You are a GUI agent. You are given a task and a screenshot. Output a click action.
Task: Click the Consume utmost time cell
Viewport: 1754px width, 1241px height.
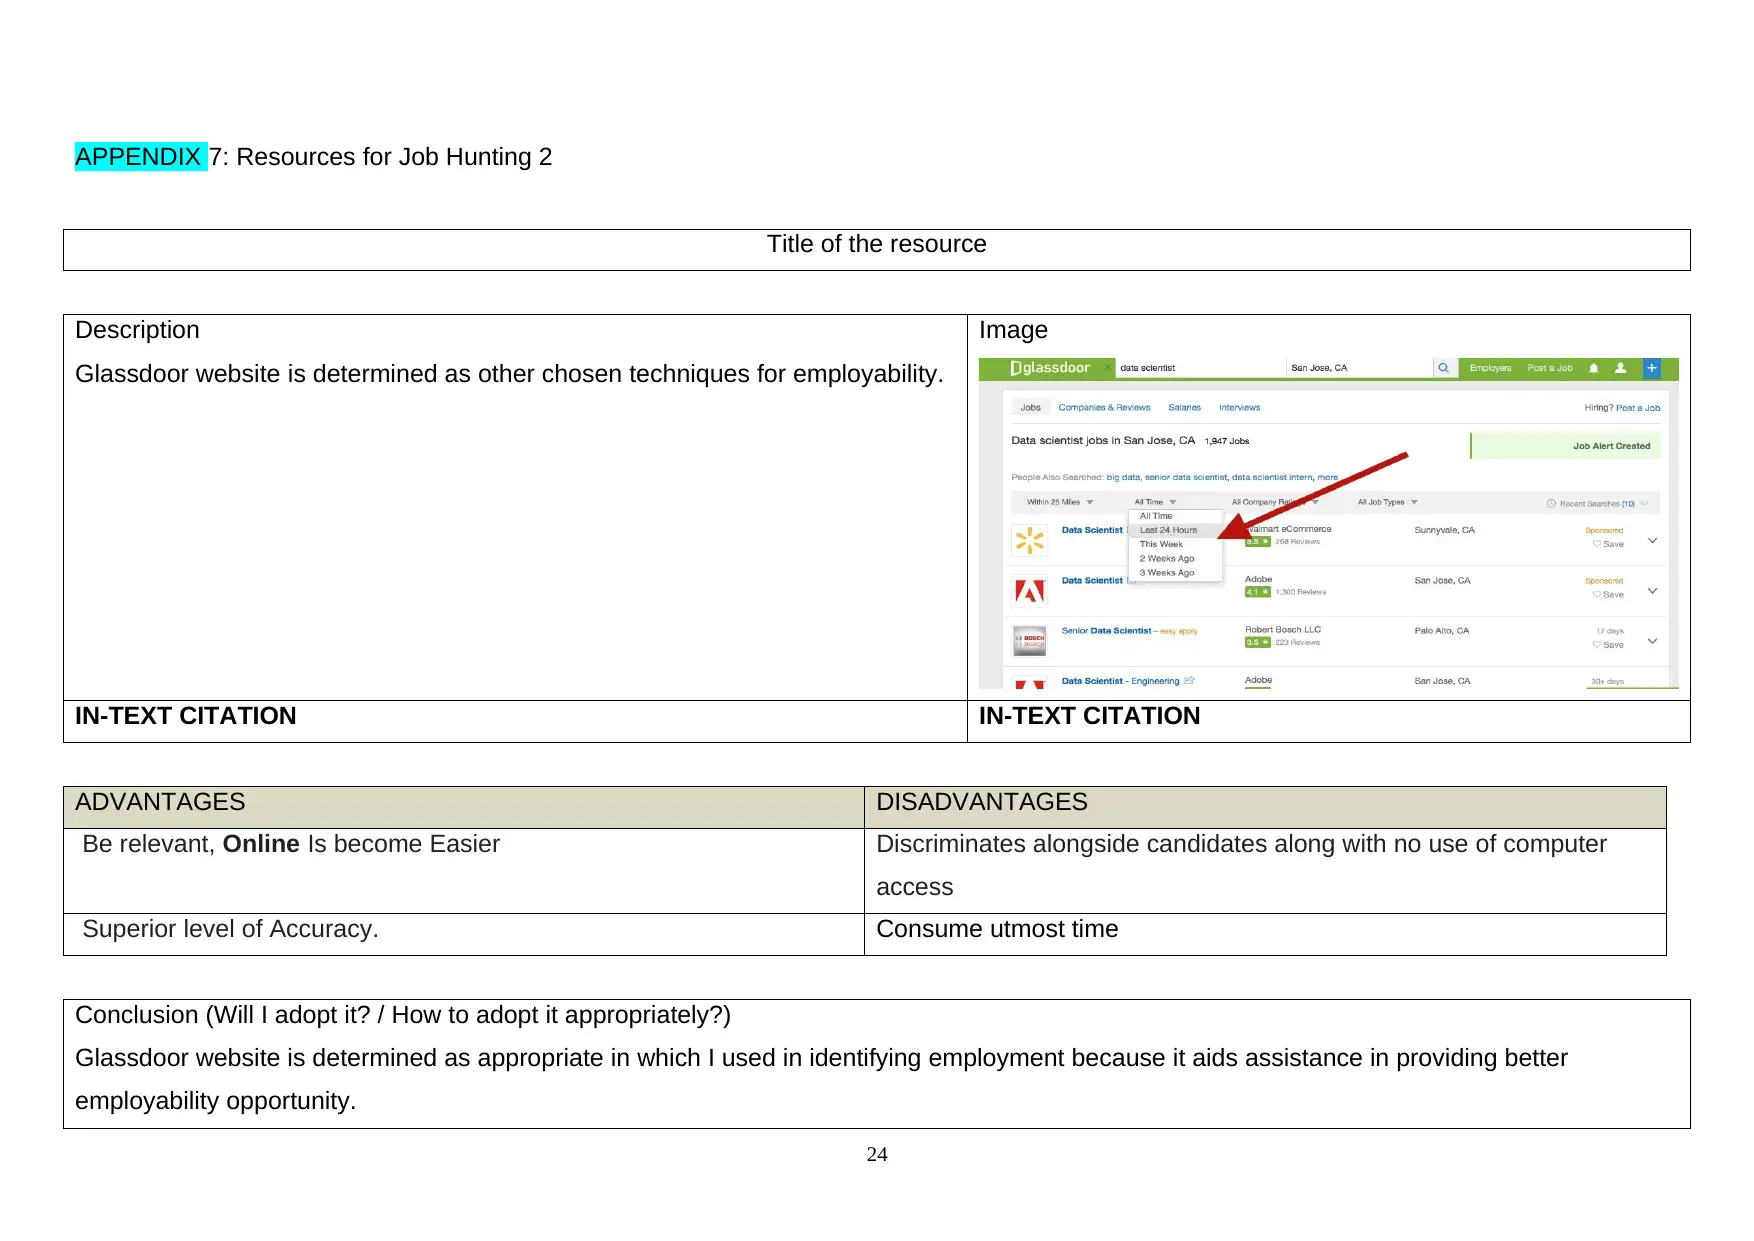[1265, 934]
